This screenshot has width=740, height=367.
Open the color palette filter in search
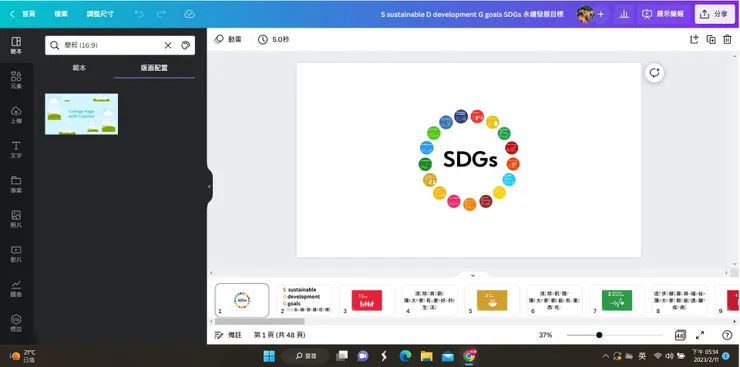pyautogui.click(x=185, y=45)
